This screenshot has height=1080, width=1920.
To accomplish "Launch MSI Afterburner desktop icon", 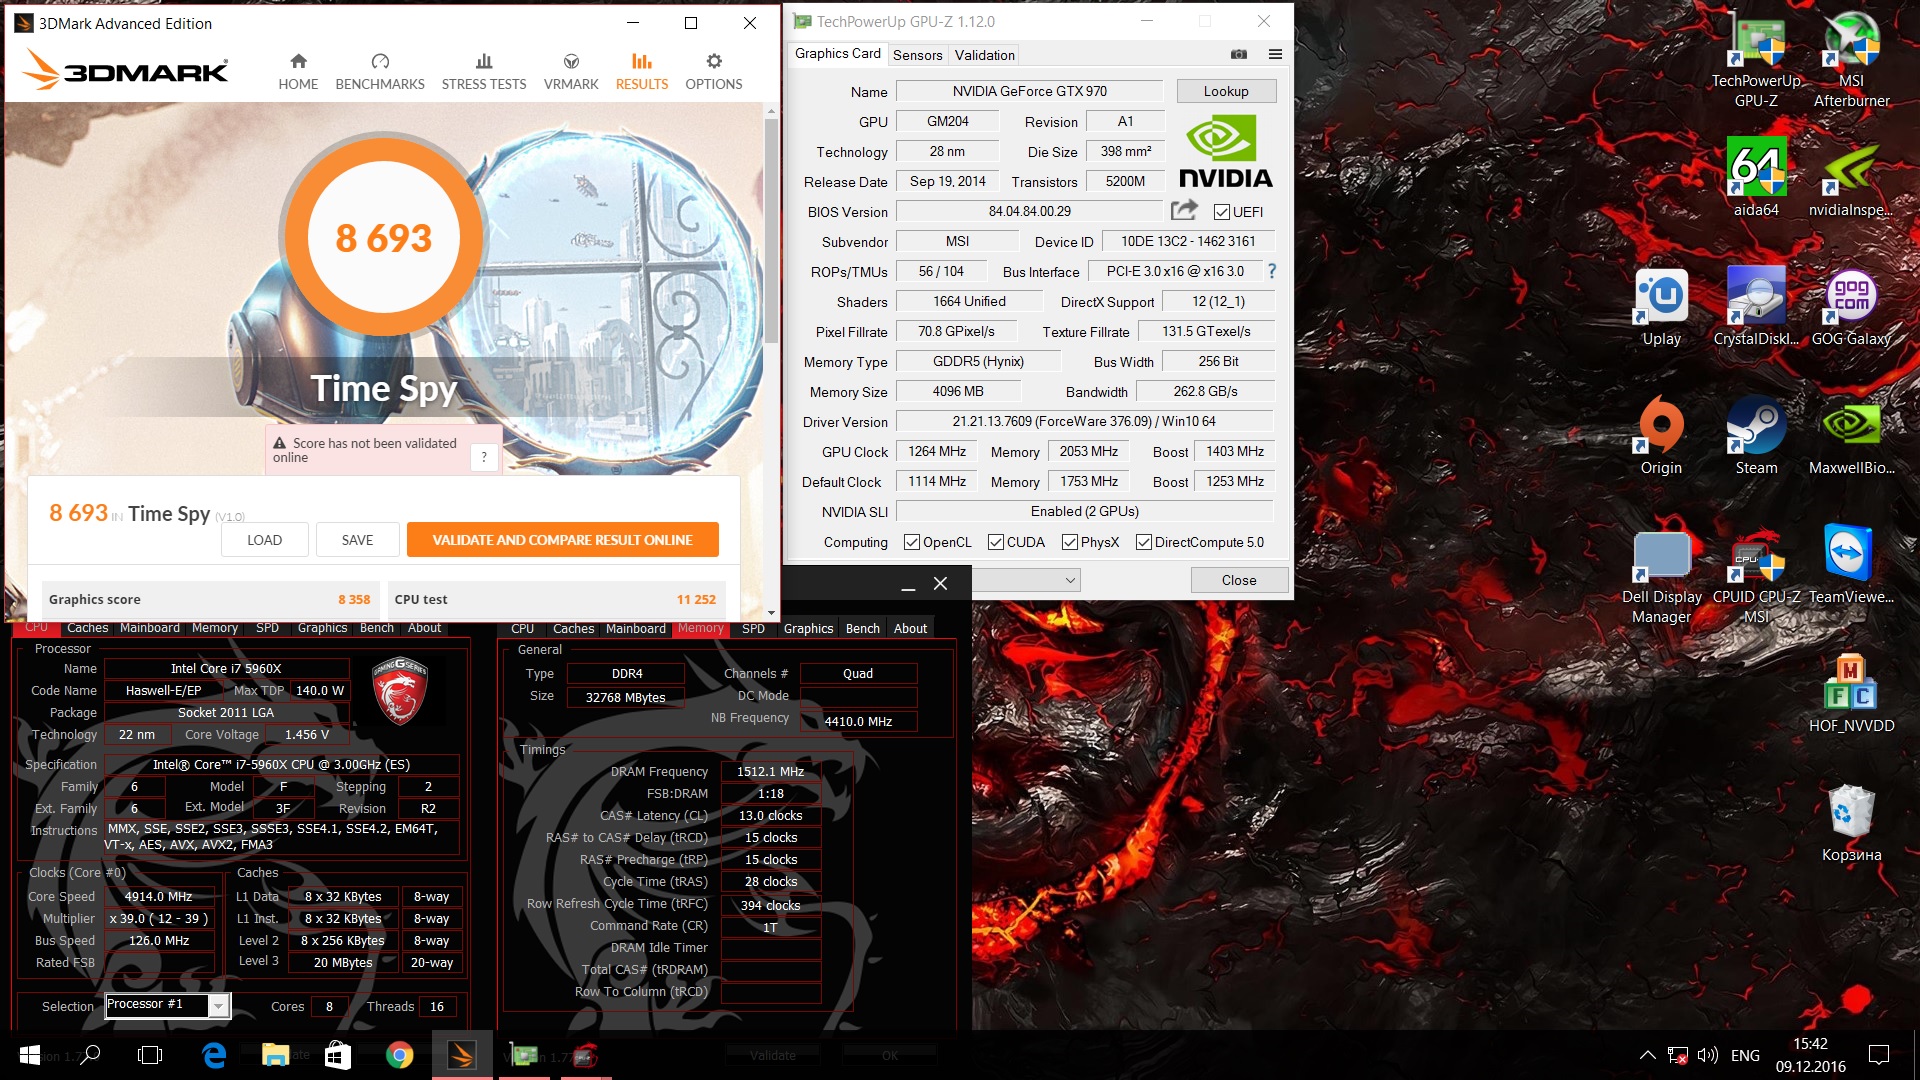I will pos(1851,60).
